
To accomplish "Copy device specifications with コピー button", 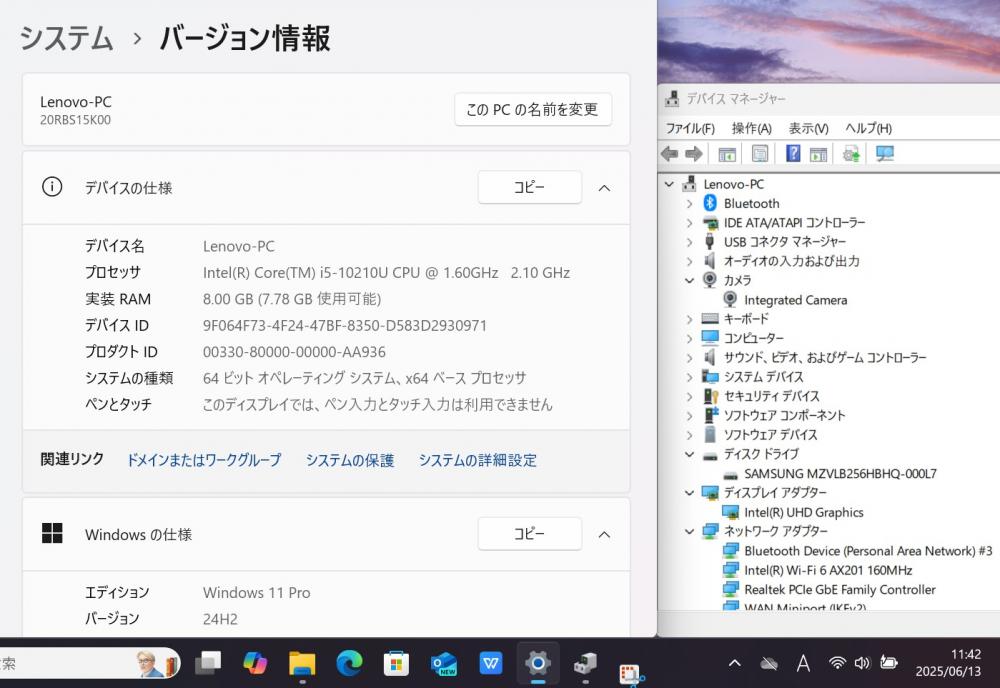I will 529,187.
